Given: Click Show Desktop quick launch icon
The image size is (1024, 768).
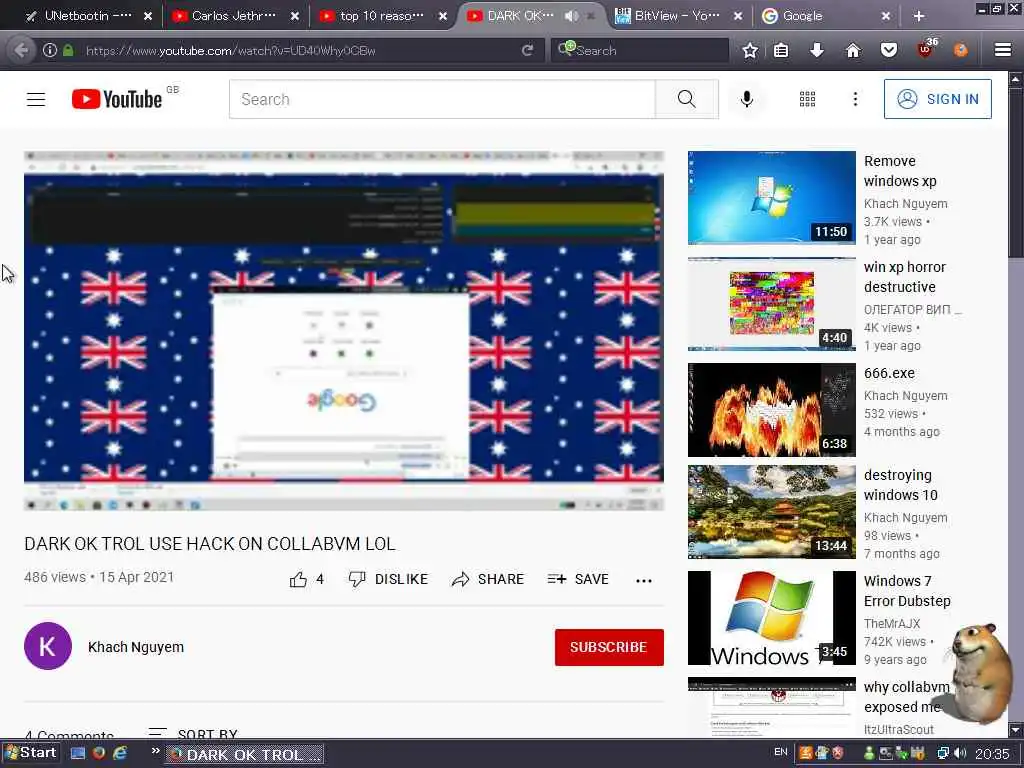Looking at the screenshot, I should (x=78, y=753).
